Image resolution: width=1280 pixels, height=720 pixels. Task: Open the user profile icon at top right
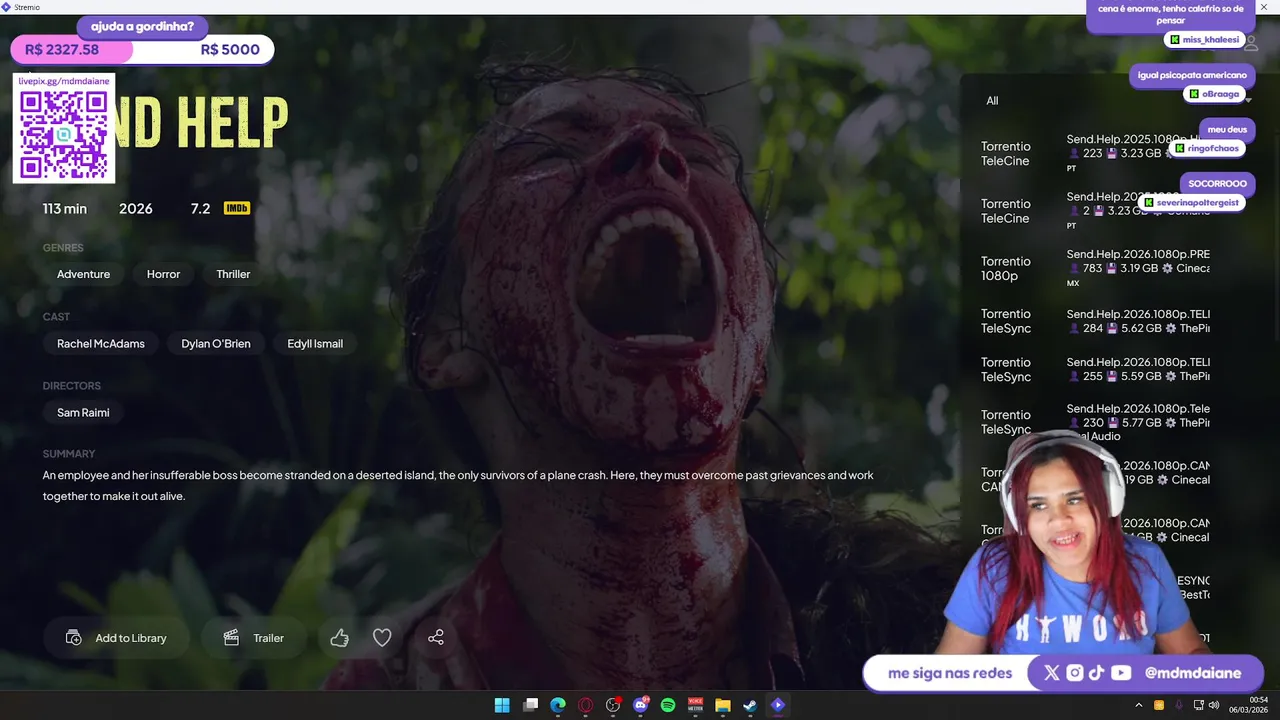coord(1251,44)
